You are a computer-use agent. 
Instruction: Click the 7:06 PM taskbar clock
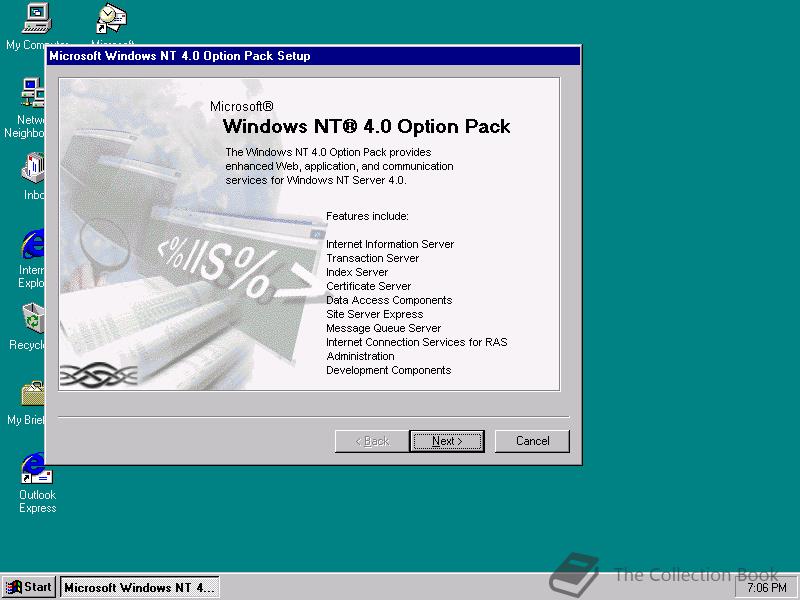[x=766, y=588]
